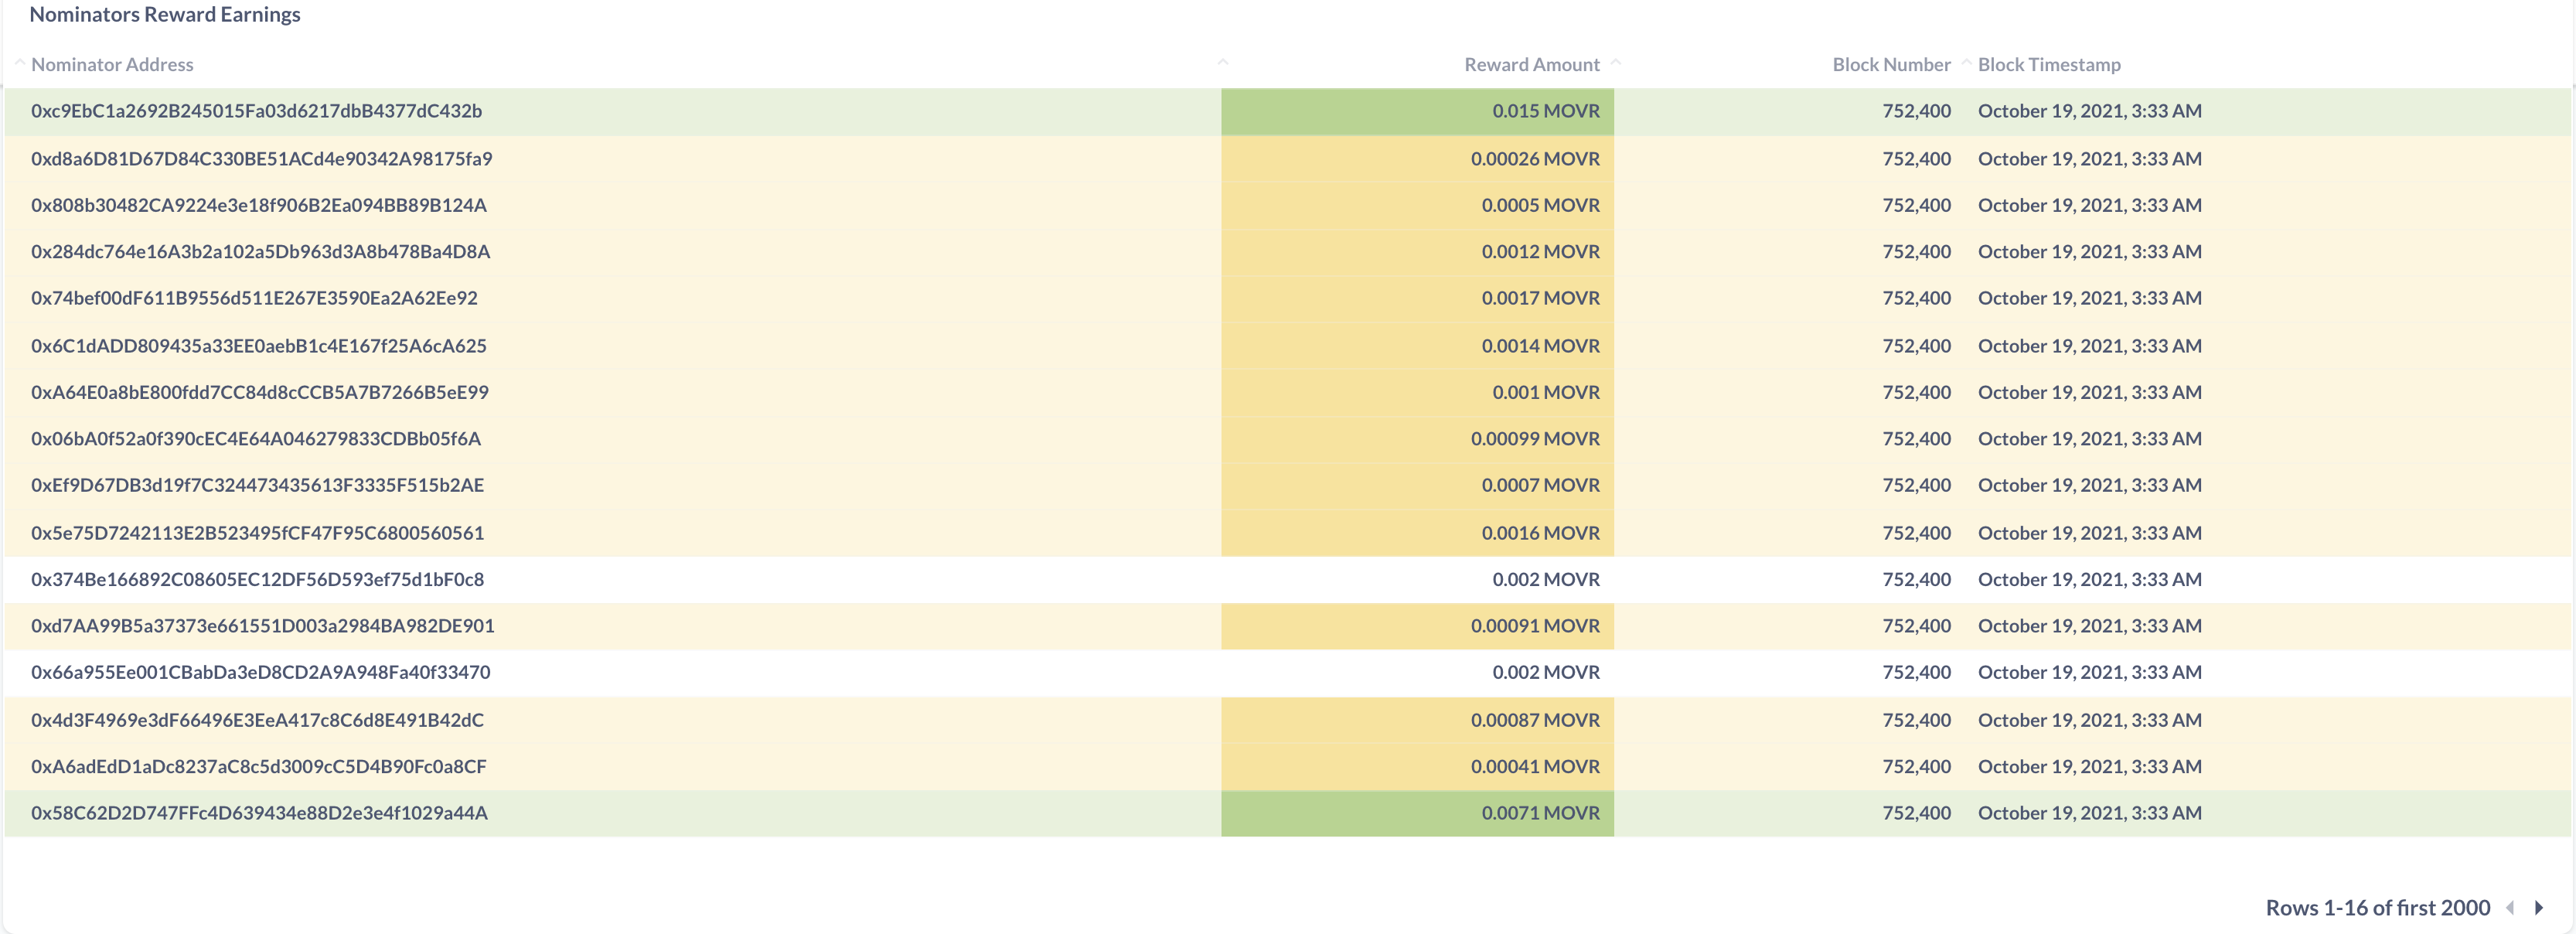
Task: Sort by Reward Amount column header
Action: (x=1531, y=64)
